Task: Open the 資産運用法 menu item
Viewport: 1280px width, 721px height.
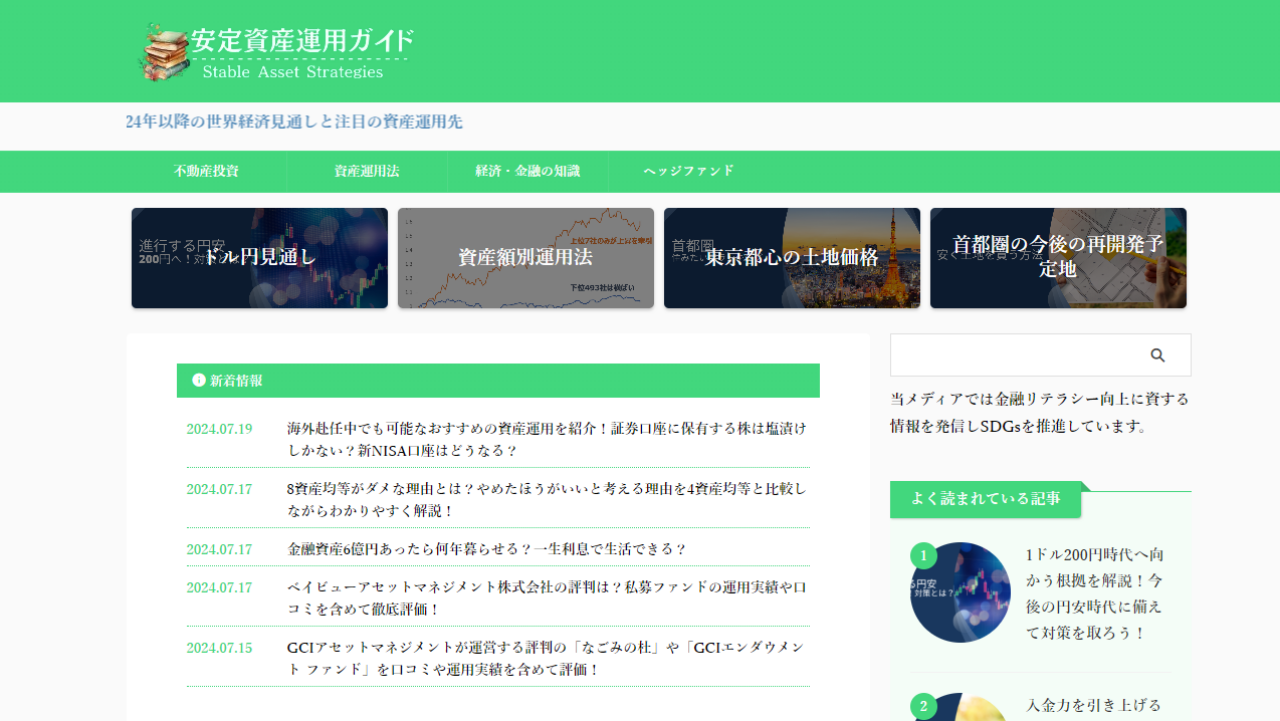Action: tap(367, 171)
